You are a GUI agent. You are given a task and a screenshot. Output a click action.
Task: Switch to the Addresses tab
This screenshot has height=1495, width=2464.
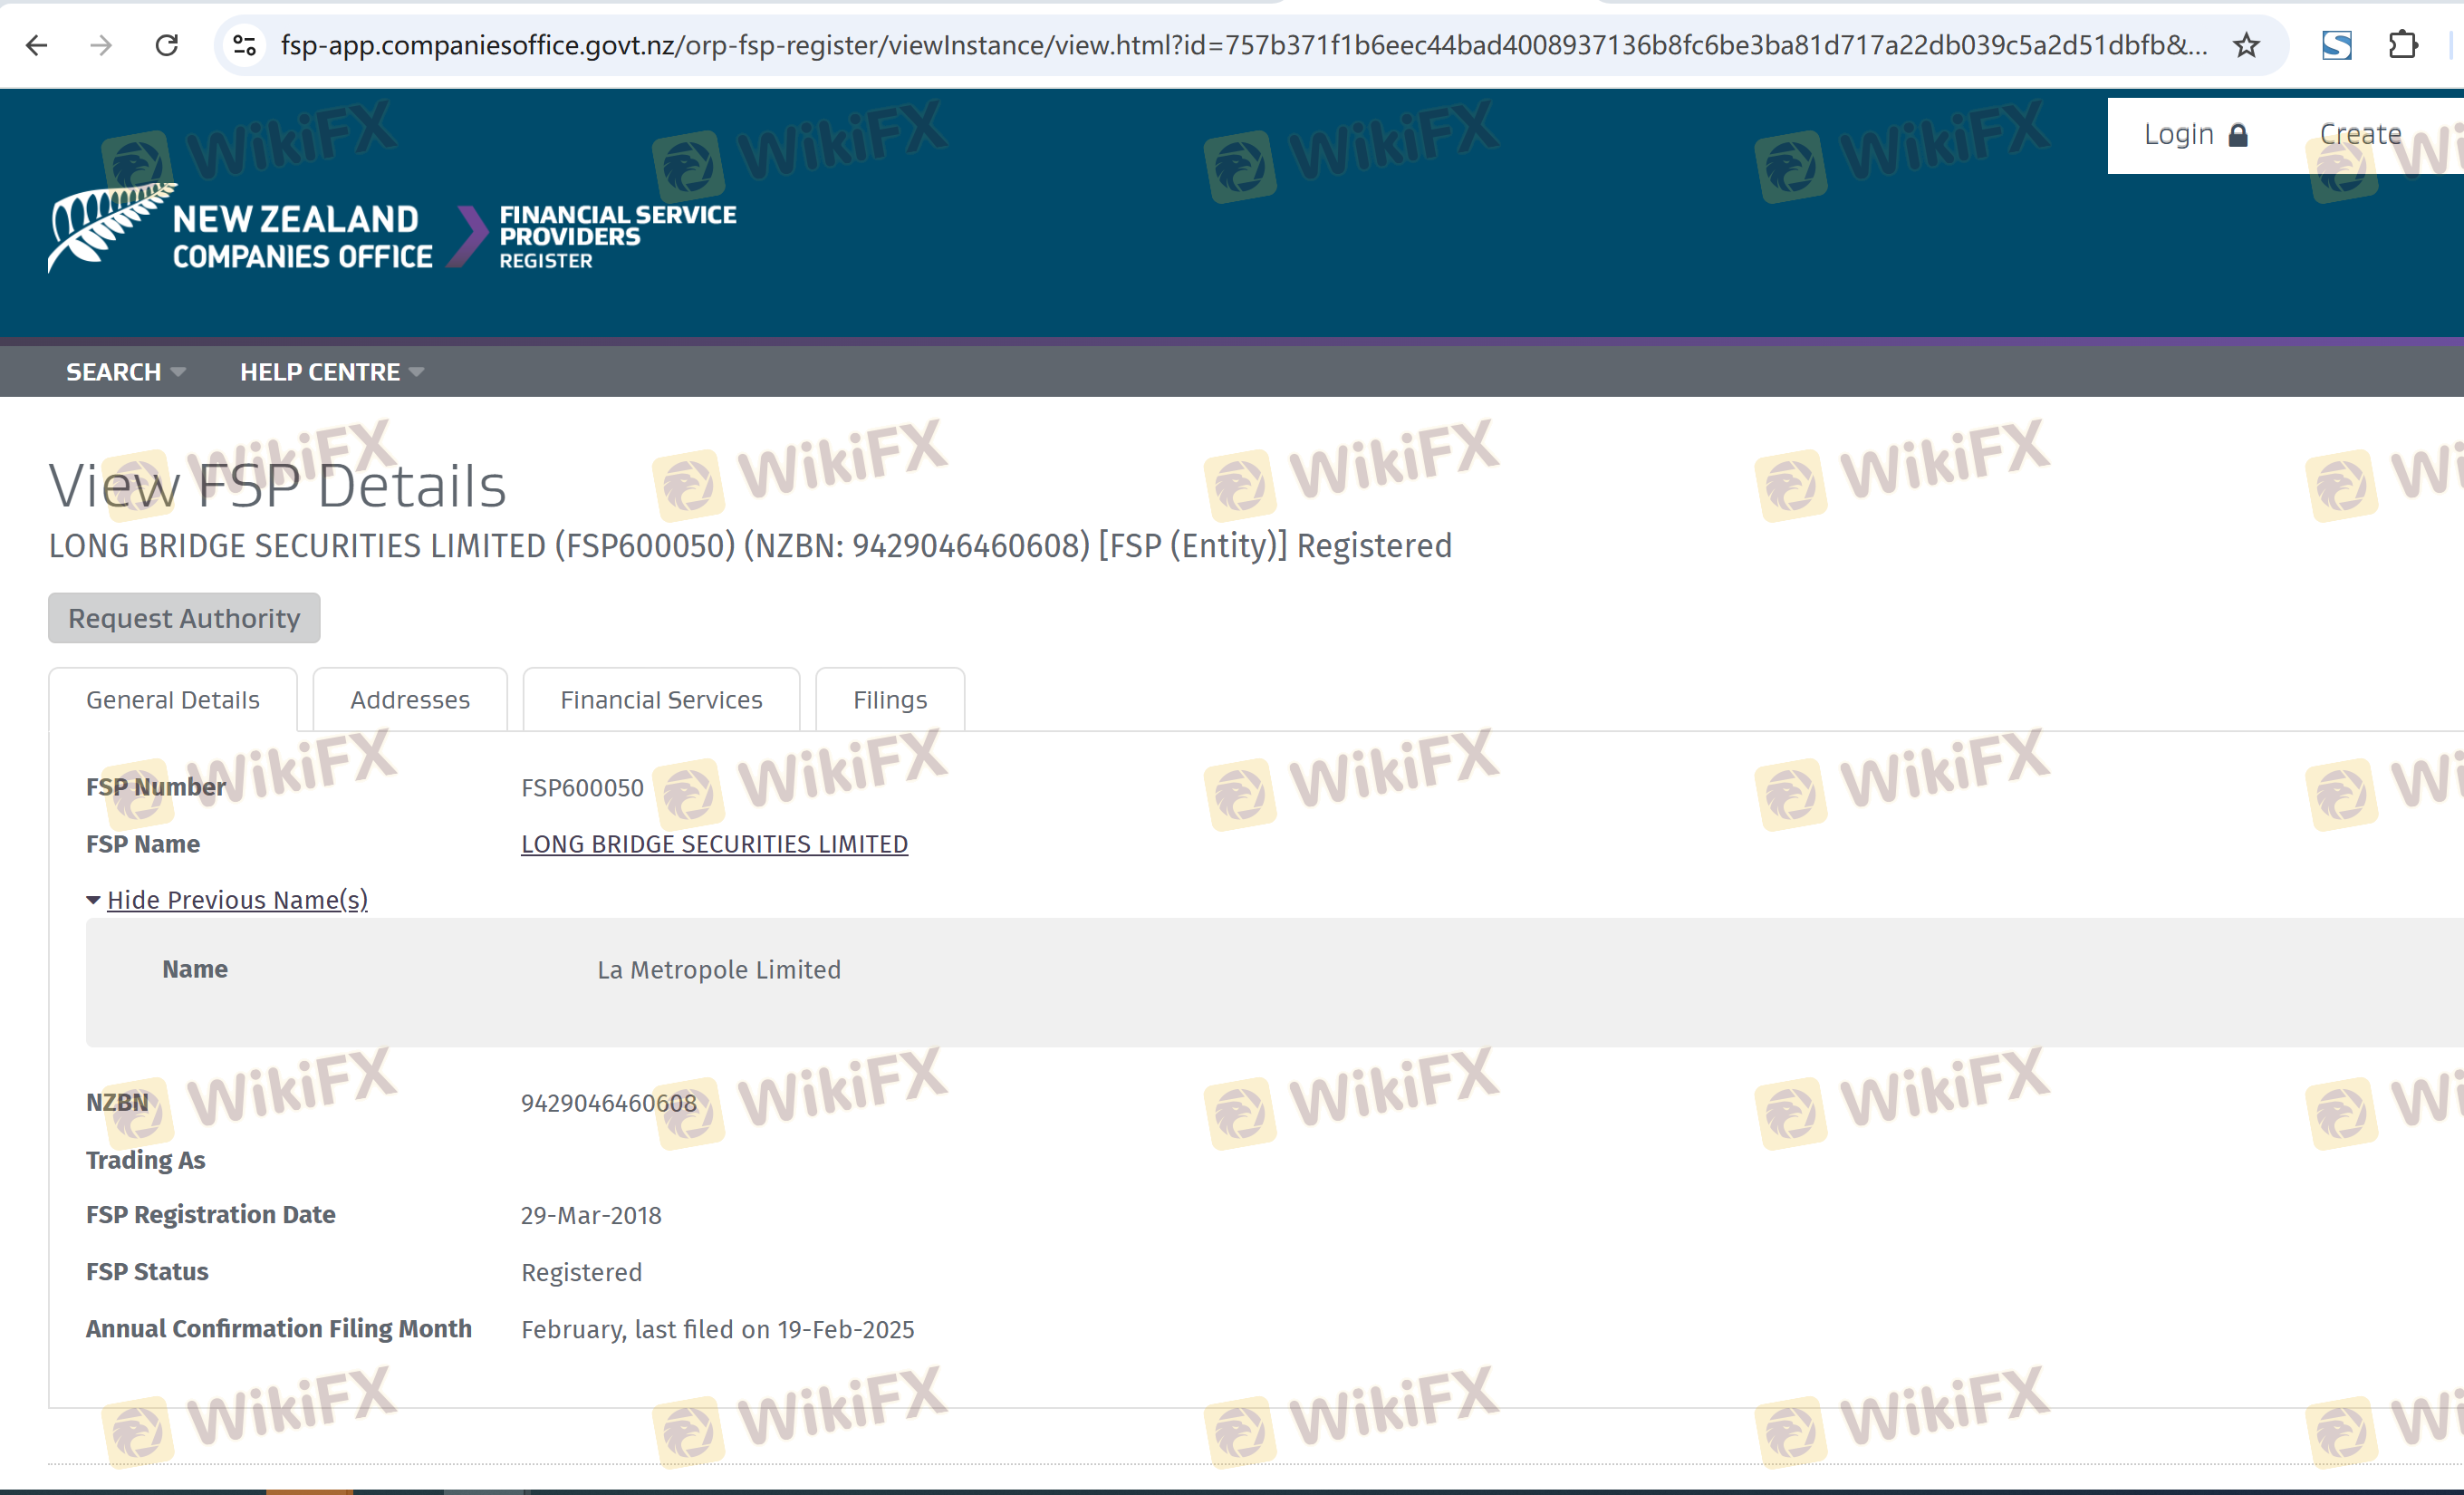point(410,700)
